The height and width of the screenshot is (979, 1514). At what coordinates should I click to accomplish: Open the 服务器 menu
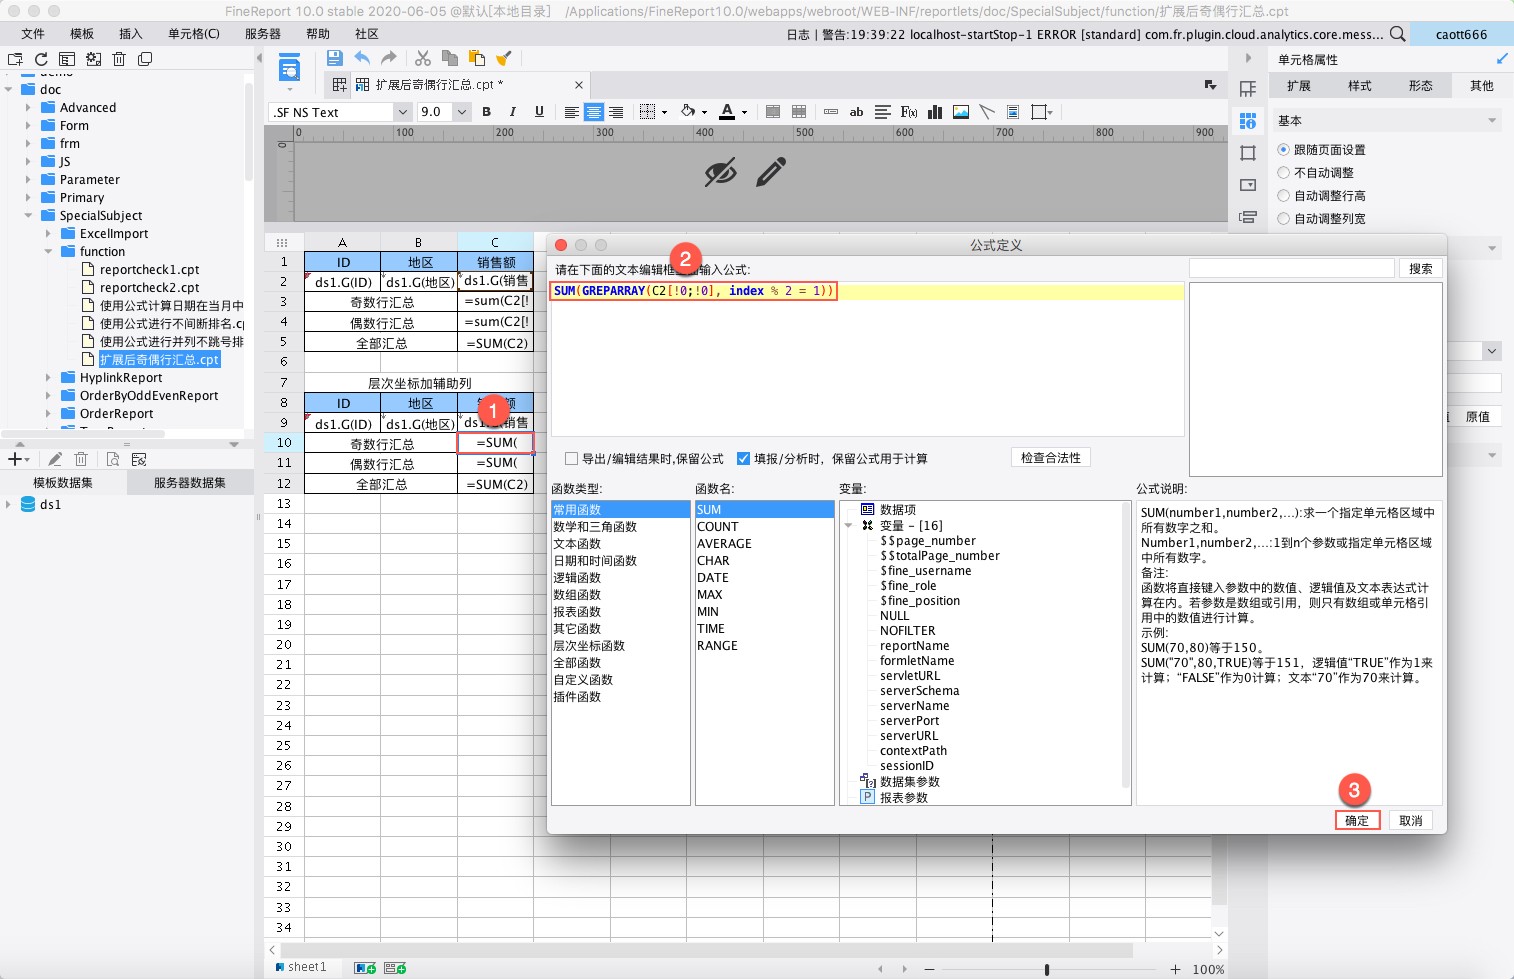[263, 34]
